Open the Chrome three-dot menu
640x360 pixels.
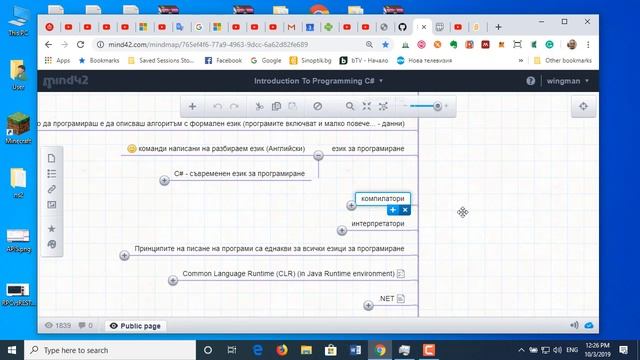(x=588, y=44)
